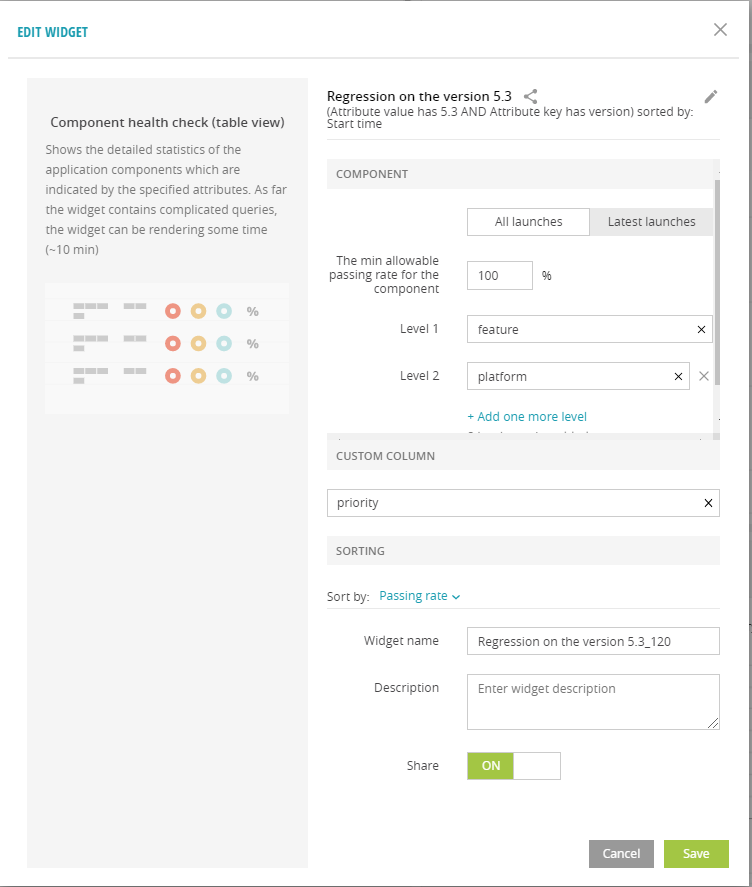Clear the "feature" Level 1 value
The height and width of the screenshot is (887, 752).
tap(701, 329)
